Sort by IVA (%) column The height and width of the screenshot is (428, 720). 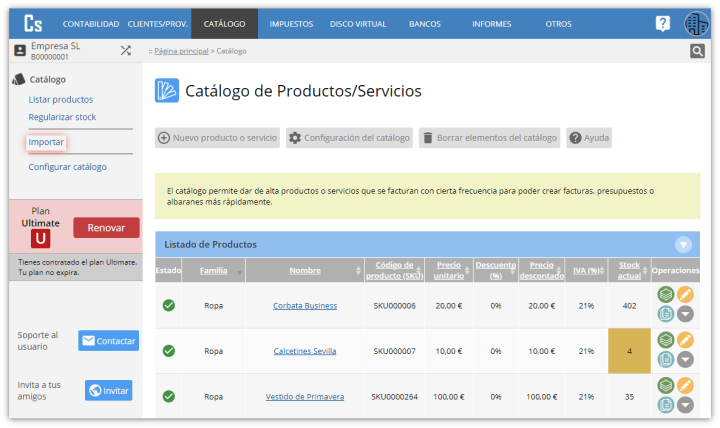coord(586,270)
